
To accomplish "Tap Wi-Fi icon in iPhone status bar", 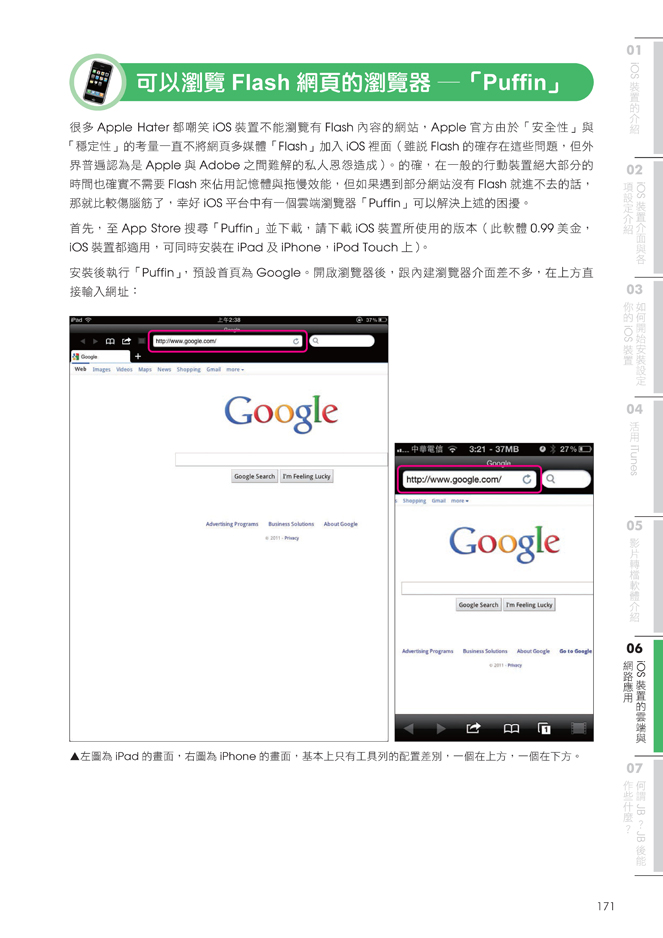I will coord(452,449).
